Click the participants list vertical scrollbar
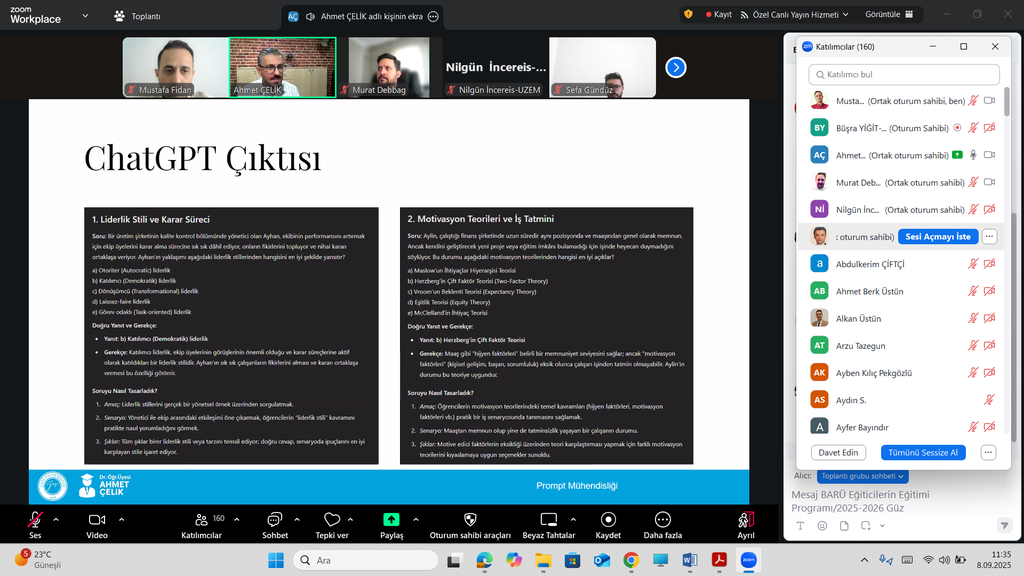This screenshot has width=1024, height=576. click(1007, 101)
